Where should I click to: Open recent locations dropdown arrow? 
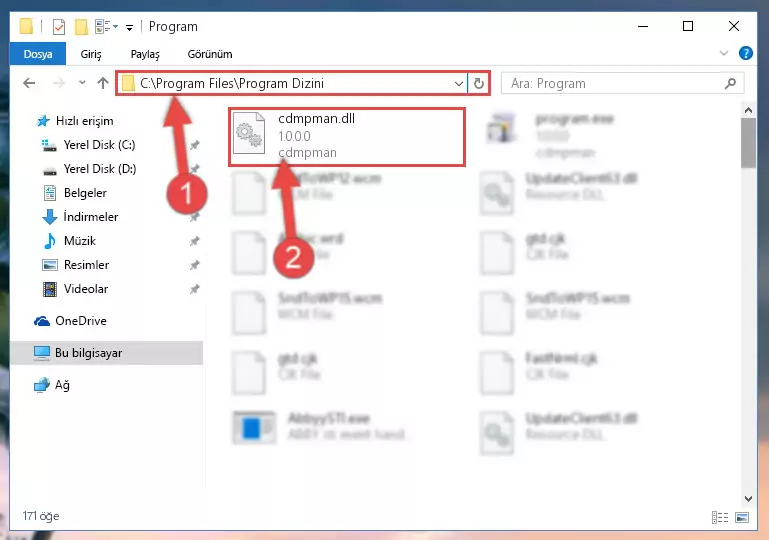82,83
